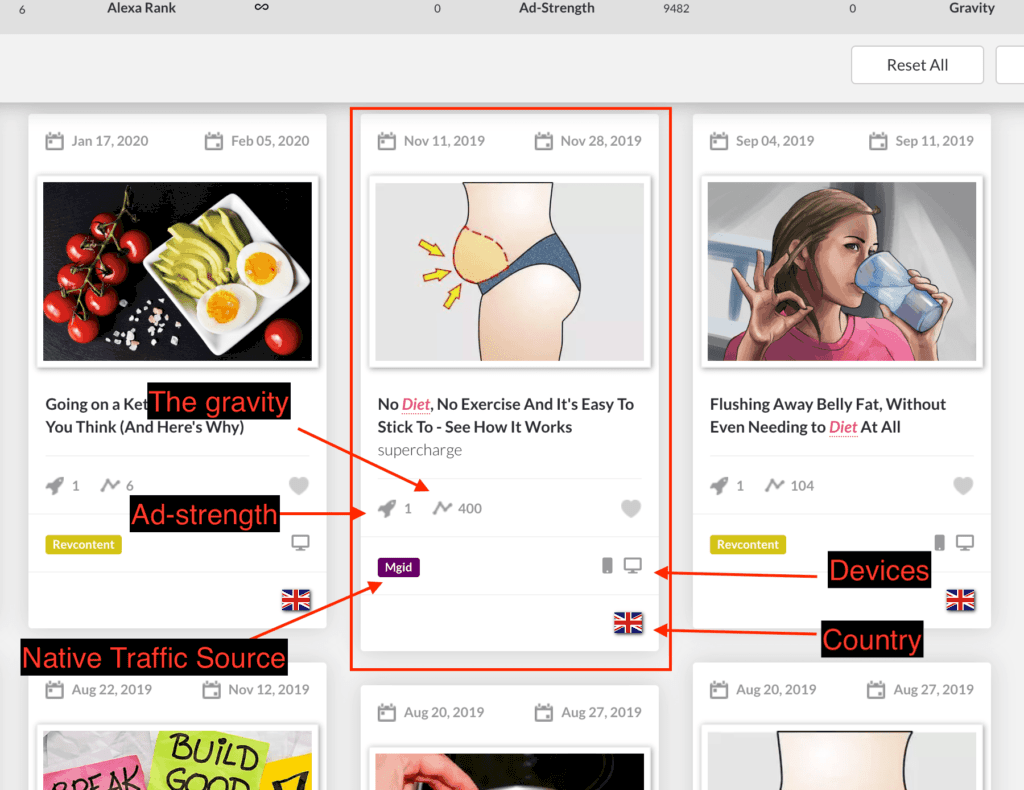Click gravity graph icon showing 400

(x=442, y=508)
